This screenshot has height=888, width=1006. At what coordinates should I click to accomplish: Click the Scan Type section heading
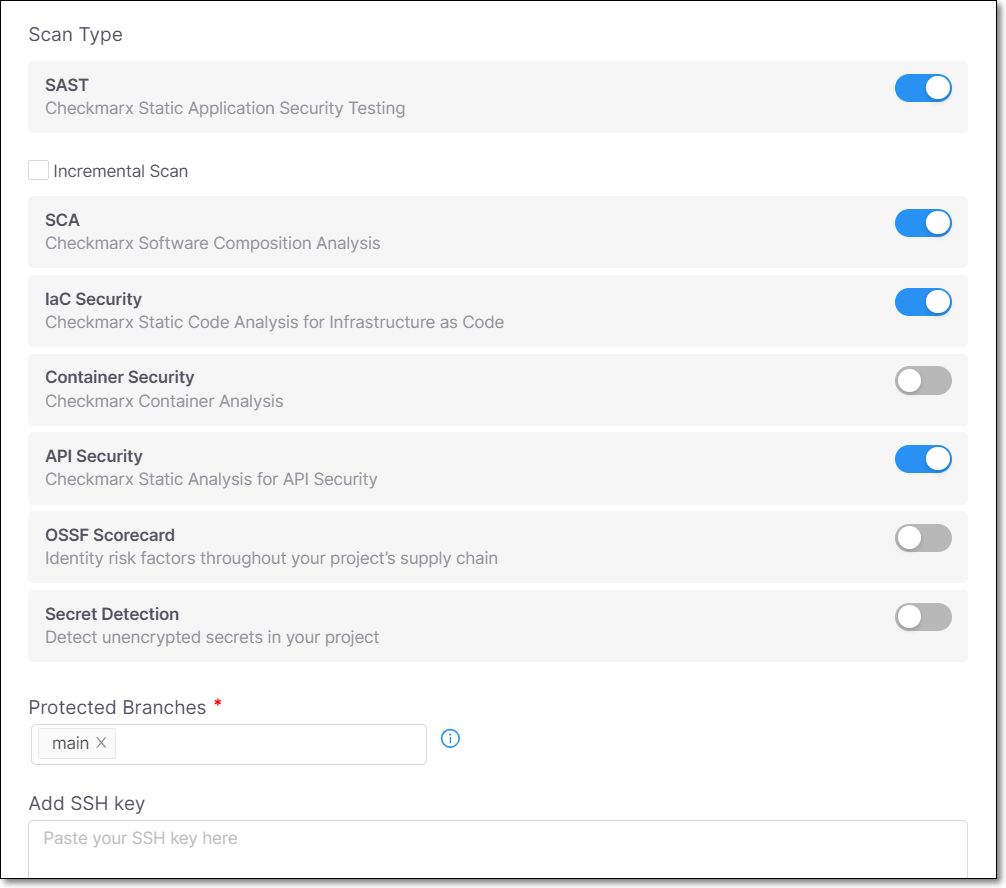[x=76, y=35]
